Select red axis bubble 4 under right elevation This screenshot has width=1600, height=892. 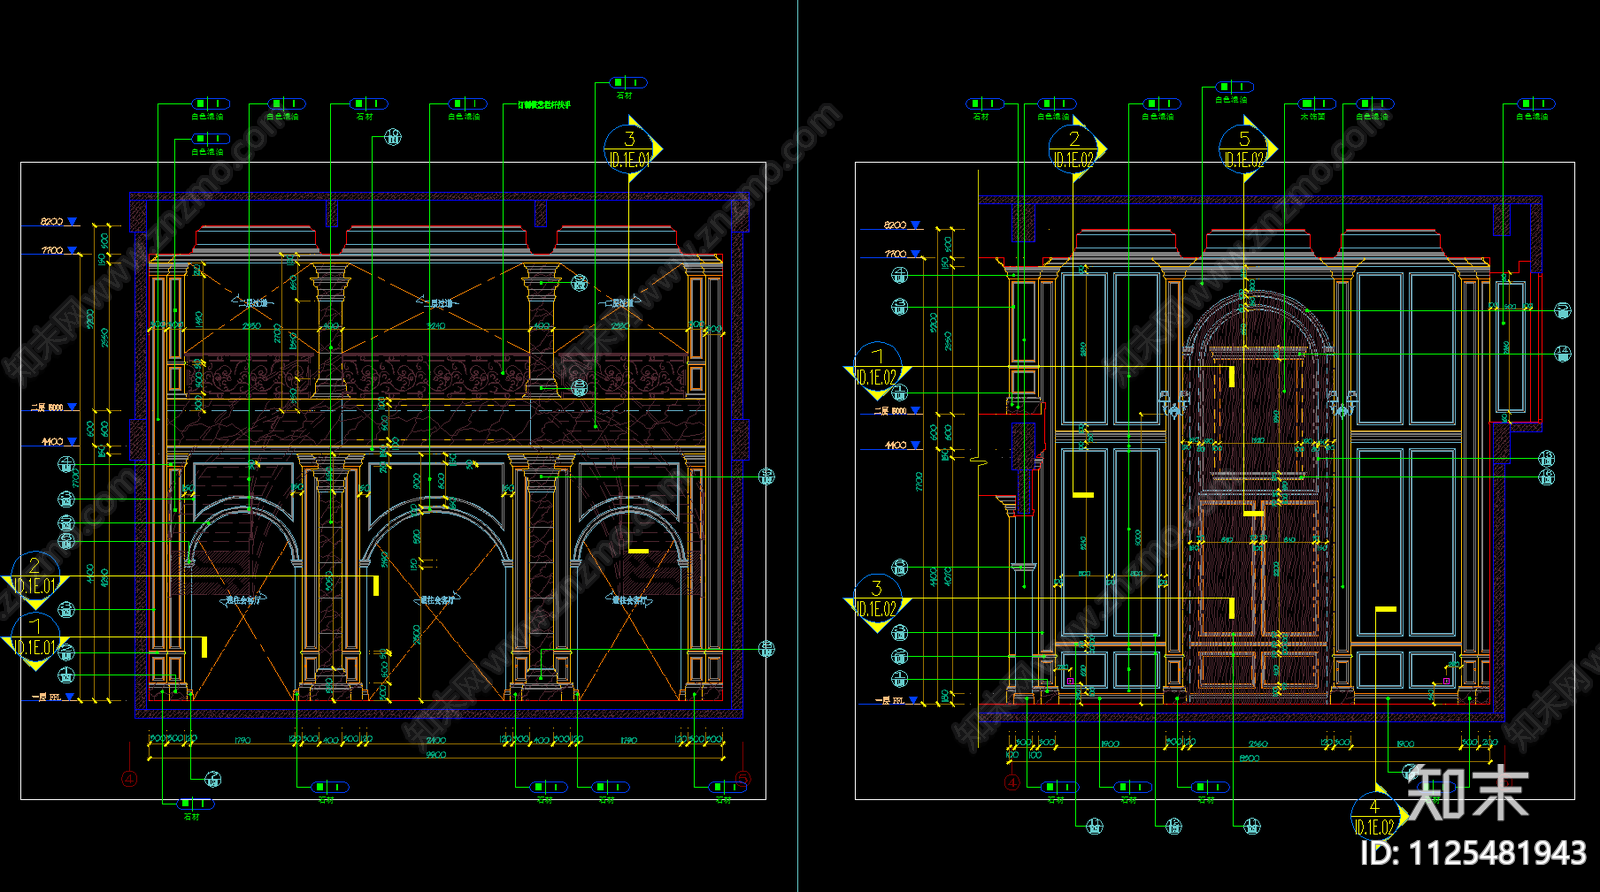tap(1012, 782)
